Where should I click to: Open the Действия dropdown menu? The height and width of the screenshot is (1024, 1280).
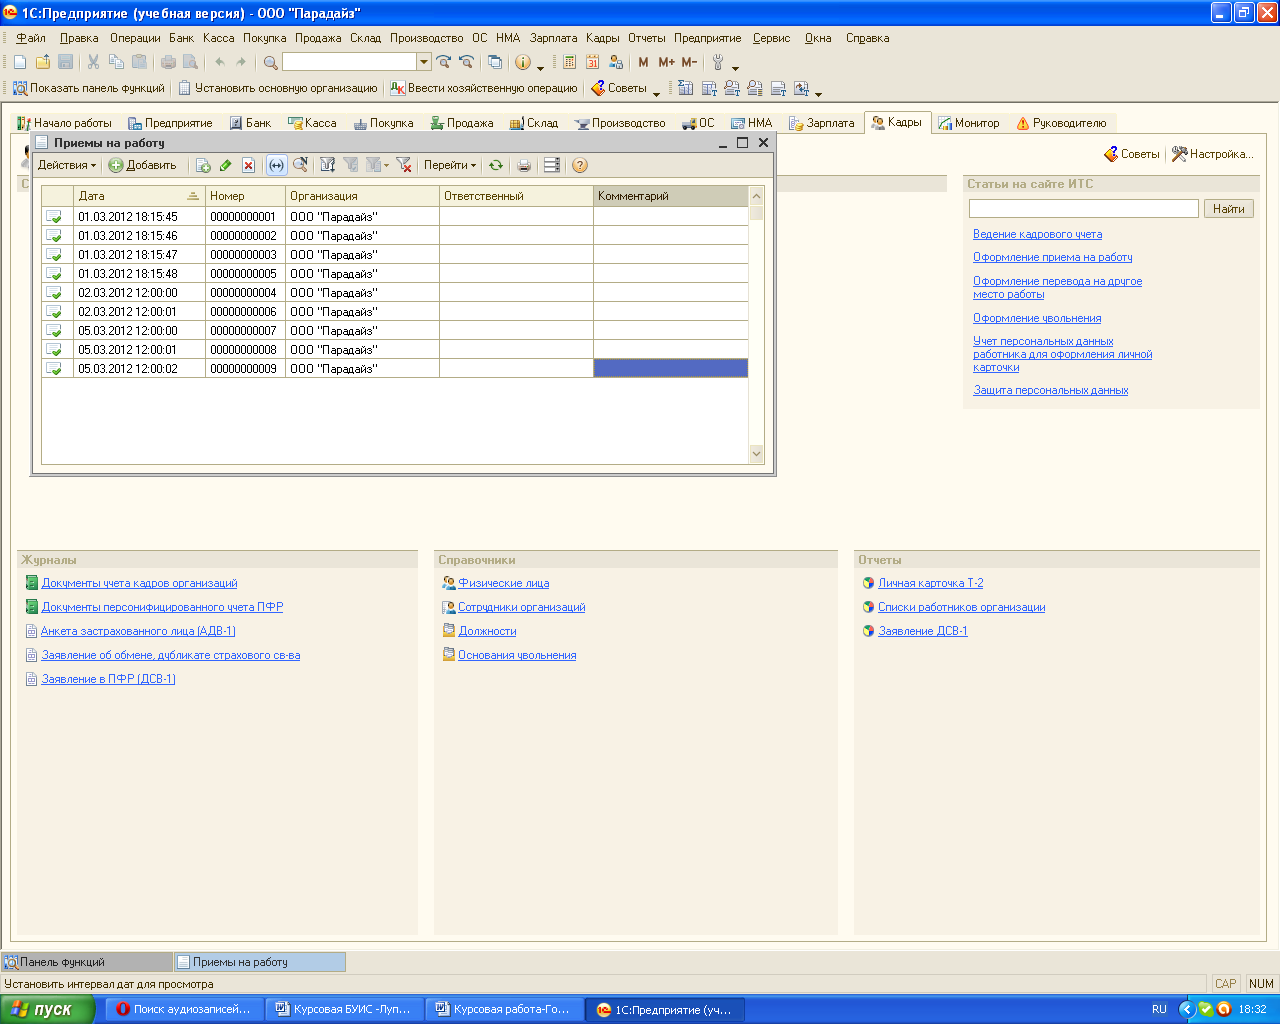click(67, 165)
